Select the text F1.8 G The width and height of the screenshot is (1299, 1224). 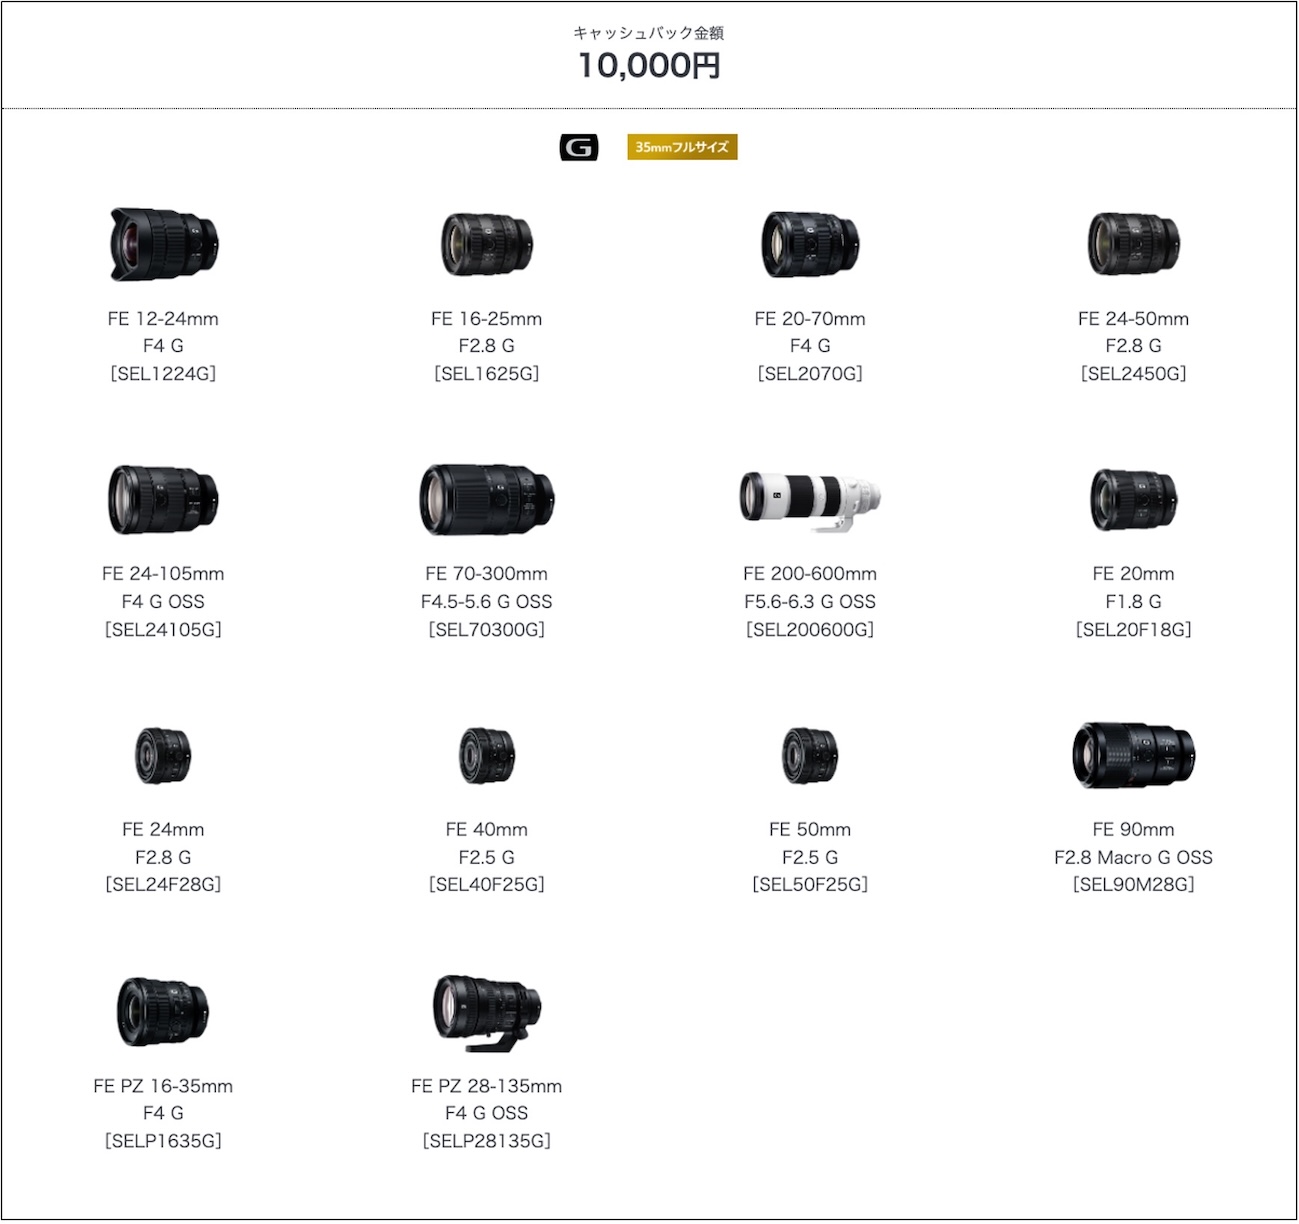click(1134, 602)
